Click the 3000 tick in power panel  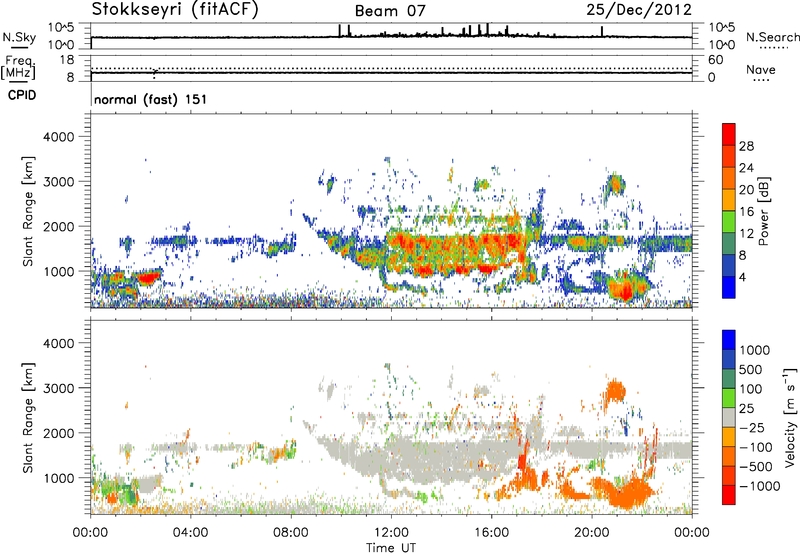(59, 182)
